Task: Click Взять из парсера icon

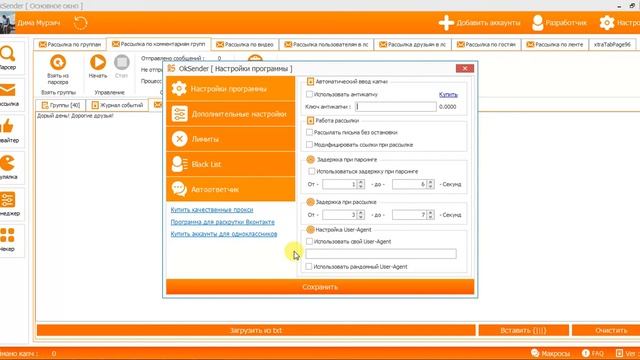Action: (58, 63)
